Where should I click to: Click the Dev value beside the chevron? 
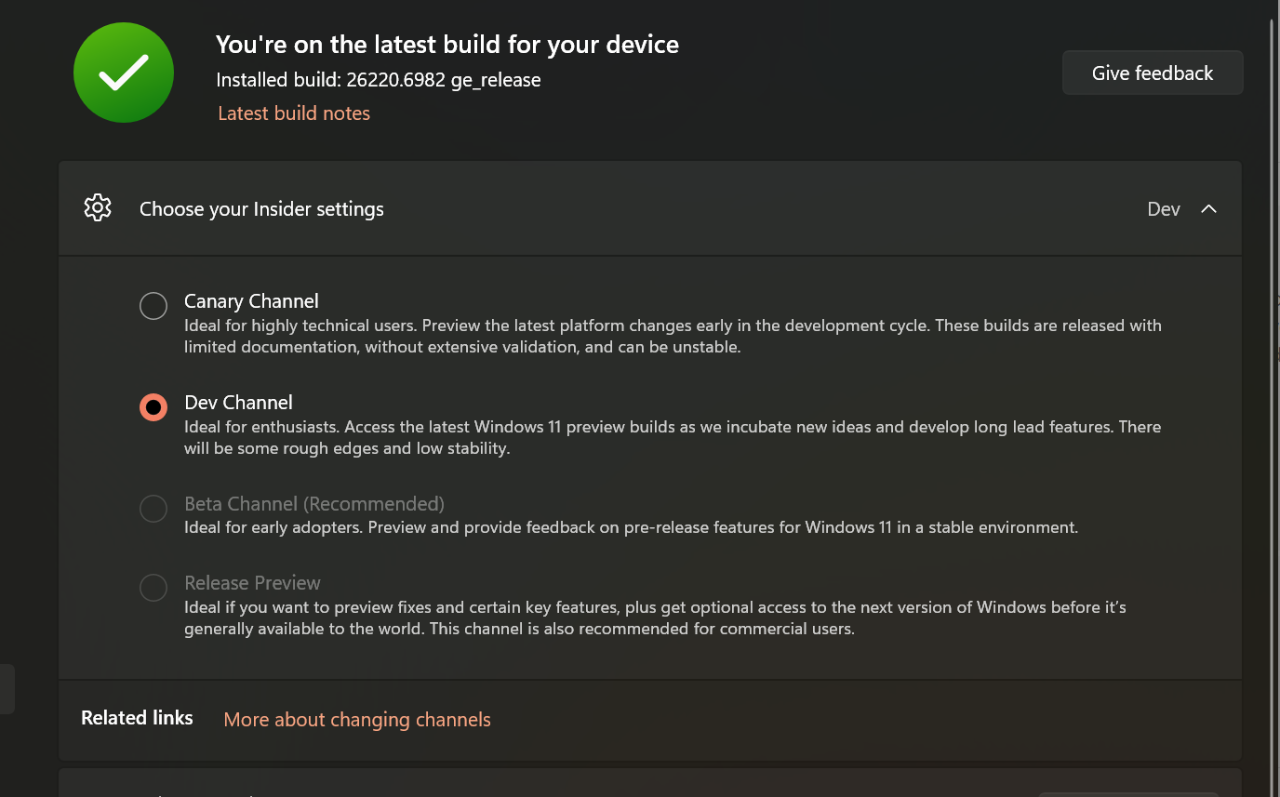pyautogui.click(x=1163, y=209)
